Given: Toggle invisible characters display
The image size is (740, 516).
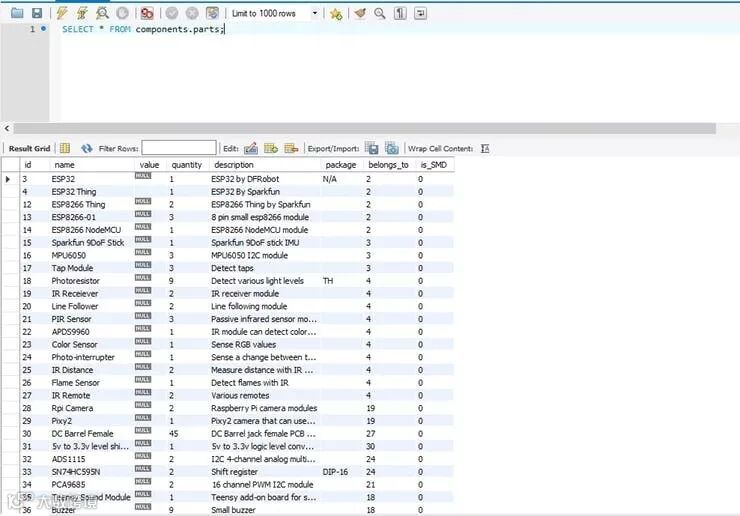Looking at the screenshot, I should (x=400, y=13).
